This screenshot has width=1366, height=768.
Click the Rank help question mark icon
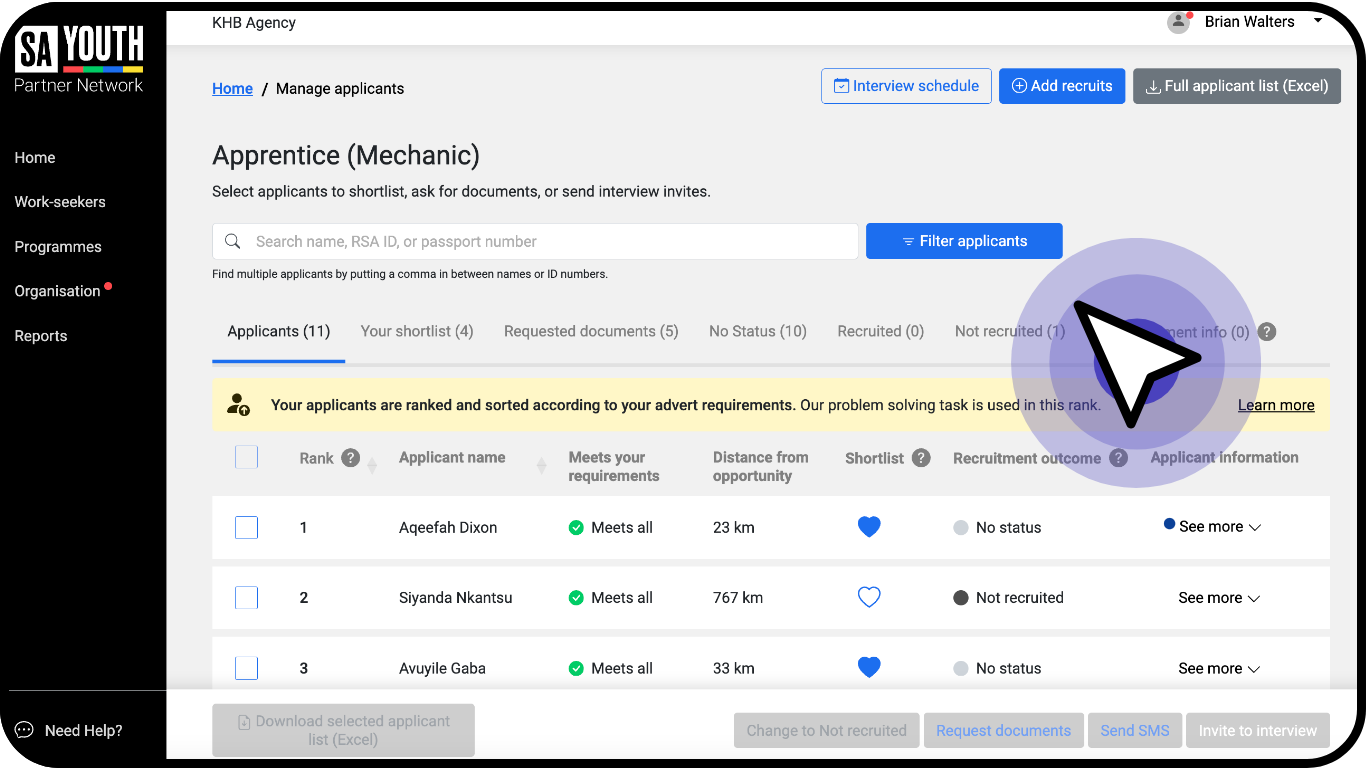(x=350, y=458)
